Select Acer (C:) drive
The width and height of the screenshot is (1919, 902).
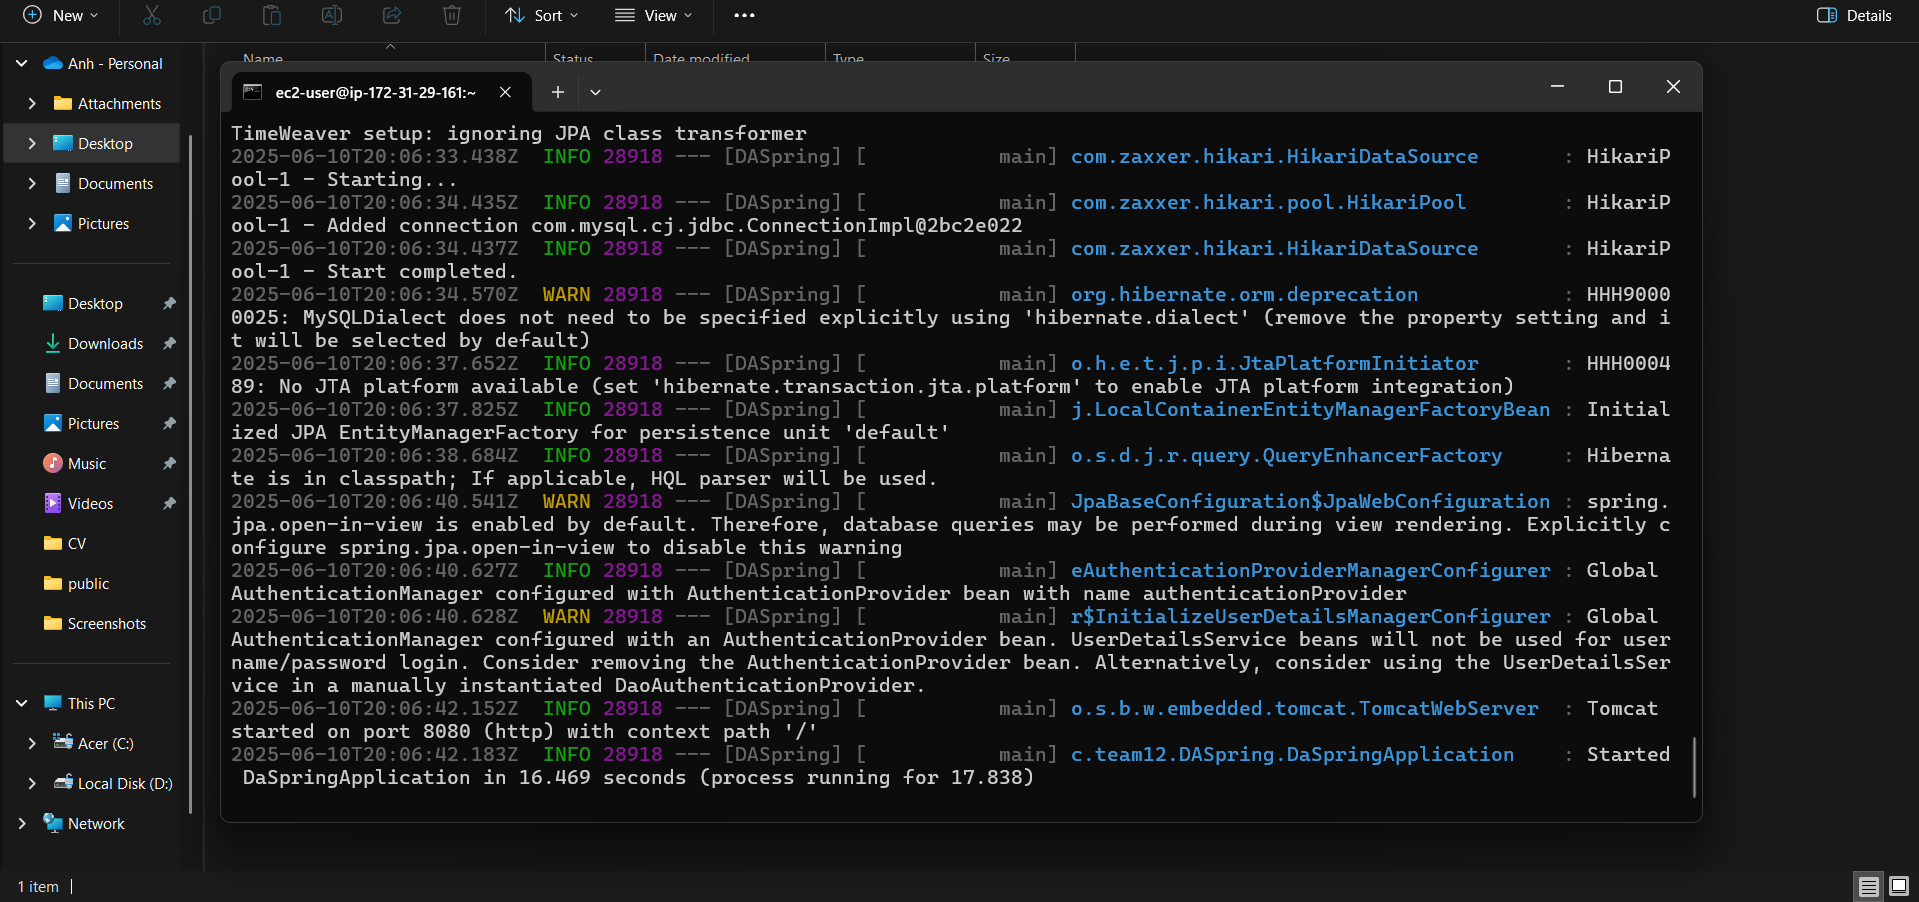pyautogui.click(x=93, y=743)
